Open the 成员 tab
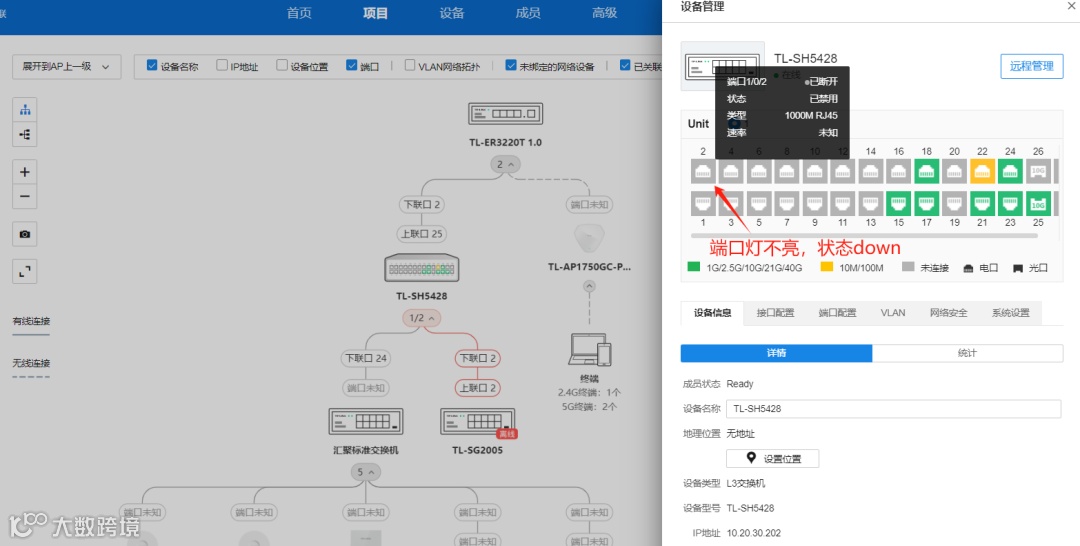 coord(528,13)
